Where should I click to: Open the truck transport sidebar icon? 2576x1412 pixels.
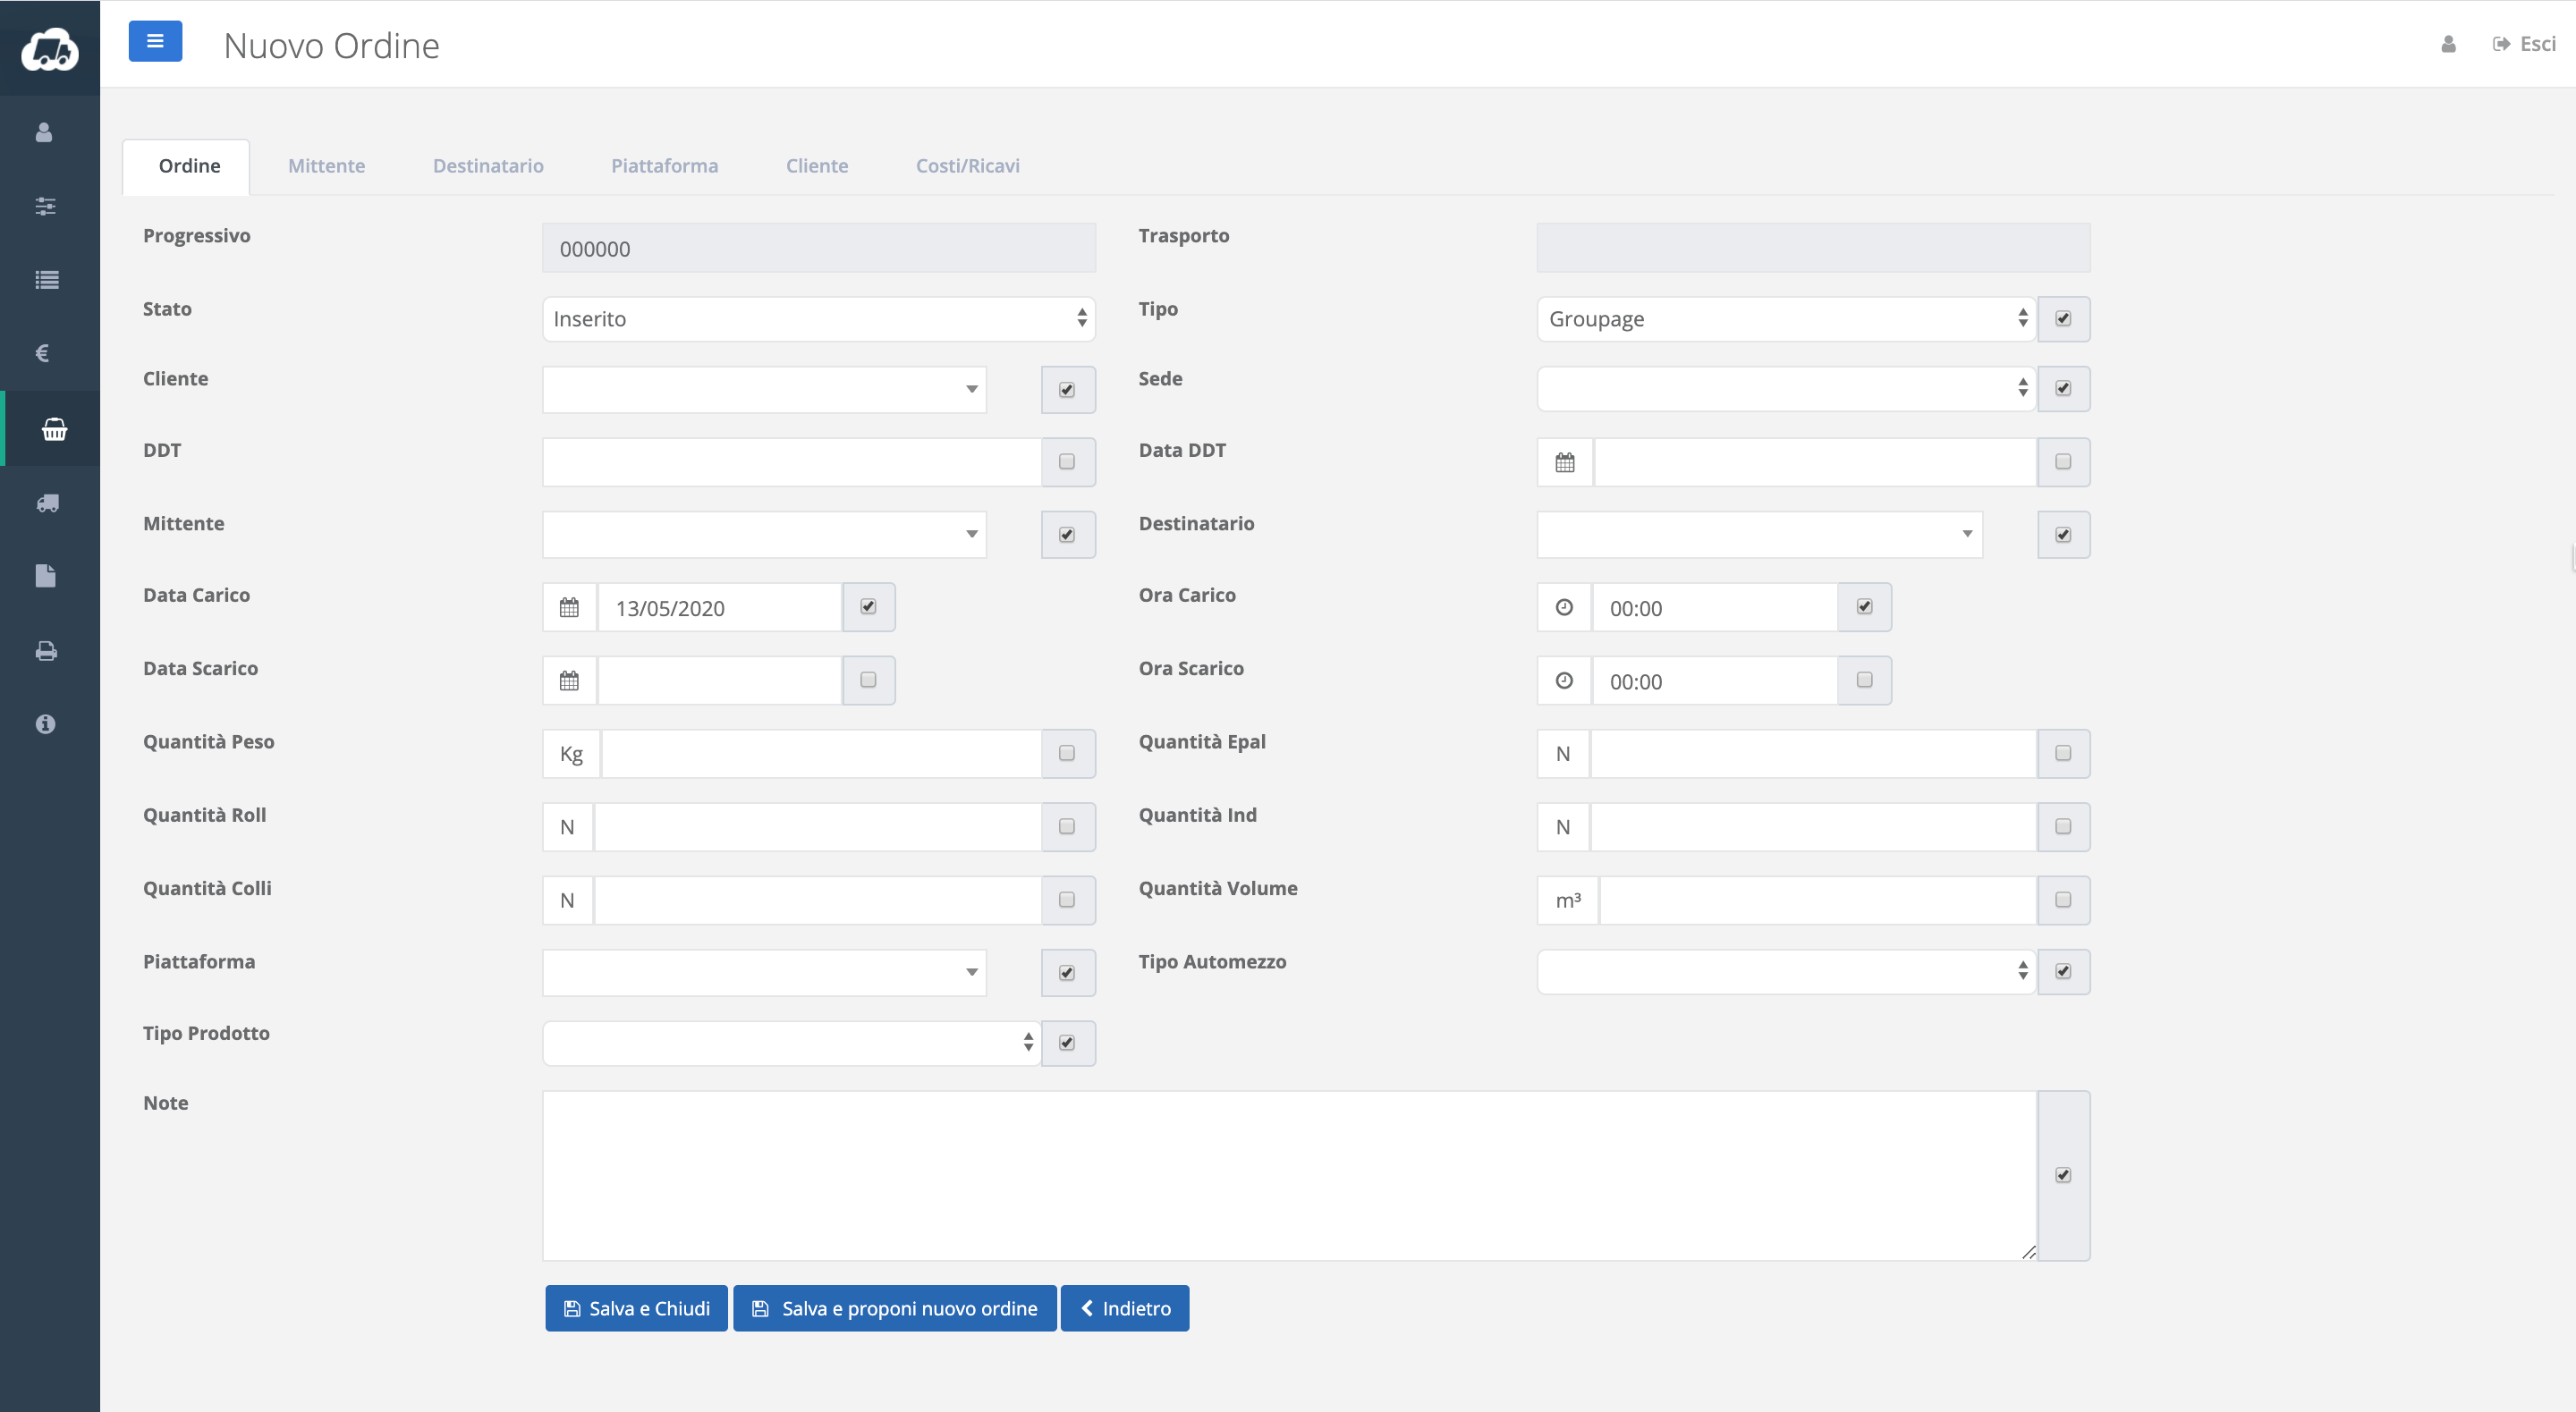(47, 503)
